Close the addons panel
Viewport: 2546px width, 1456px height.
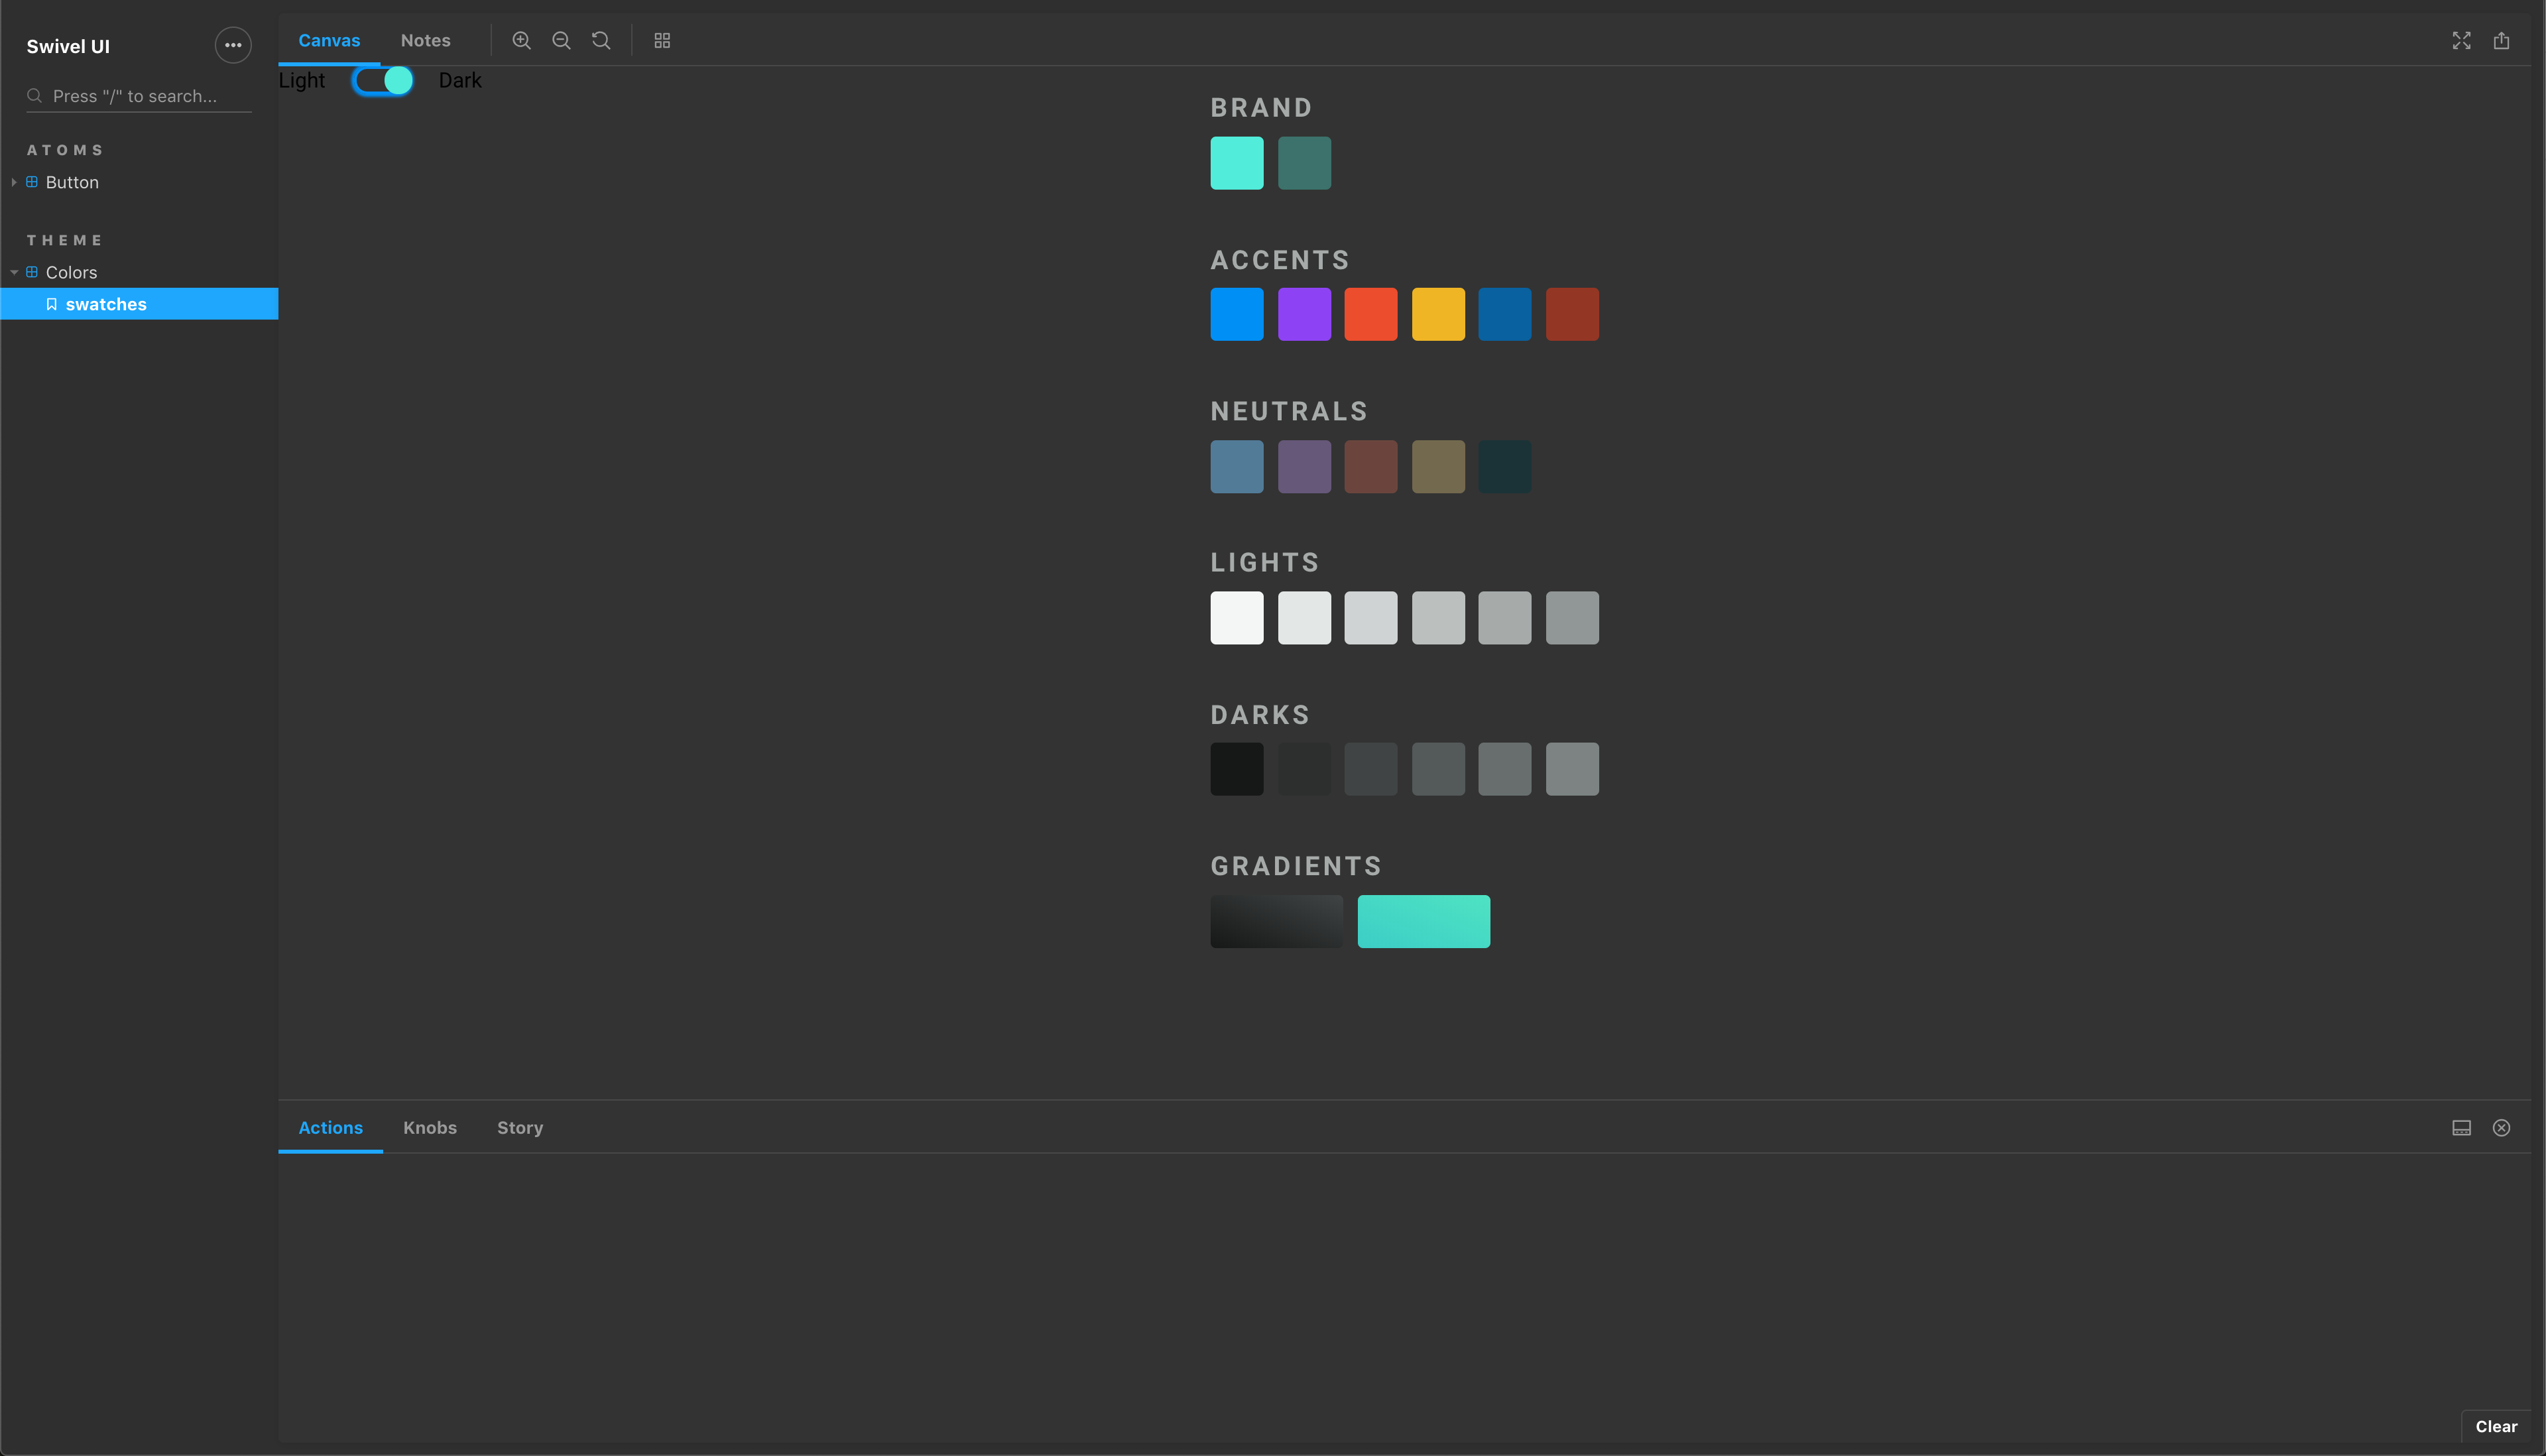2502,1127
